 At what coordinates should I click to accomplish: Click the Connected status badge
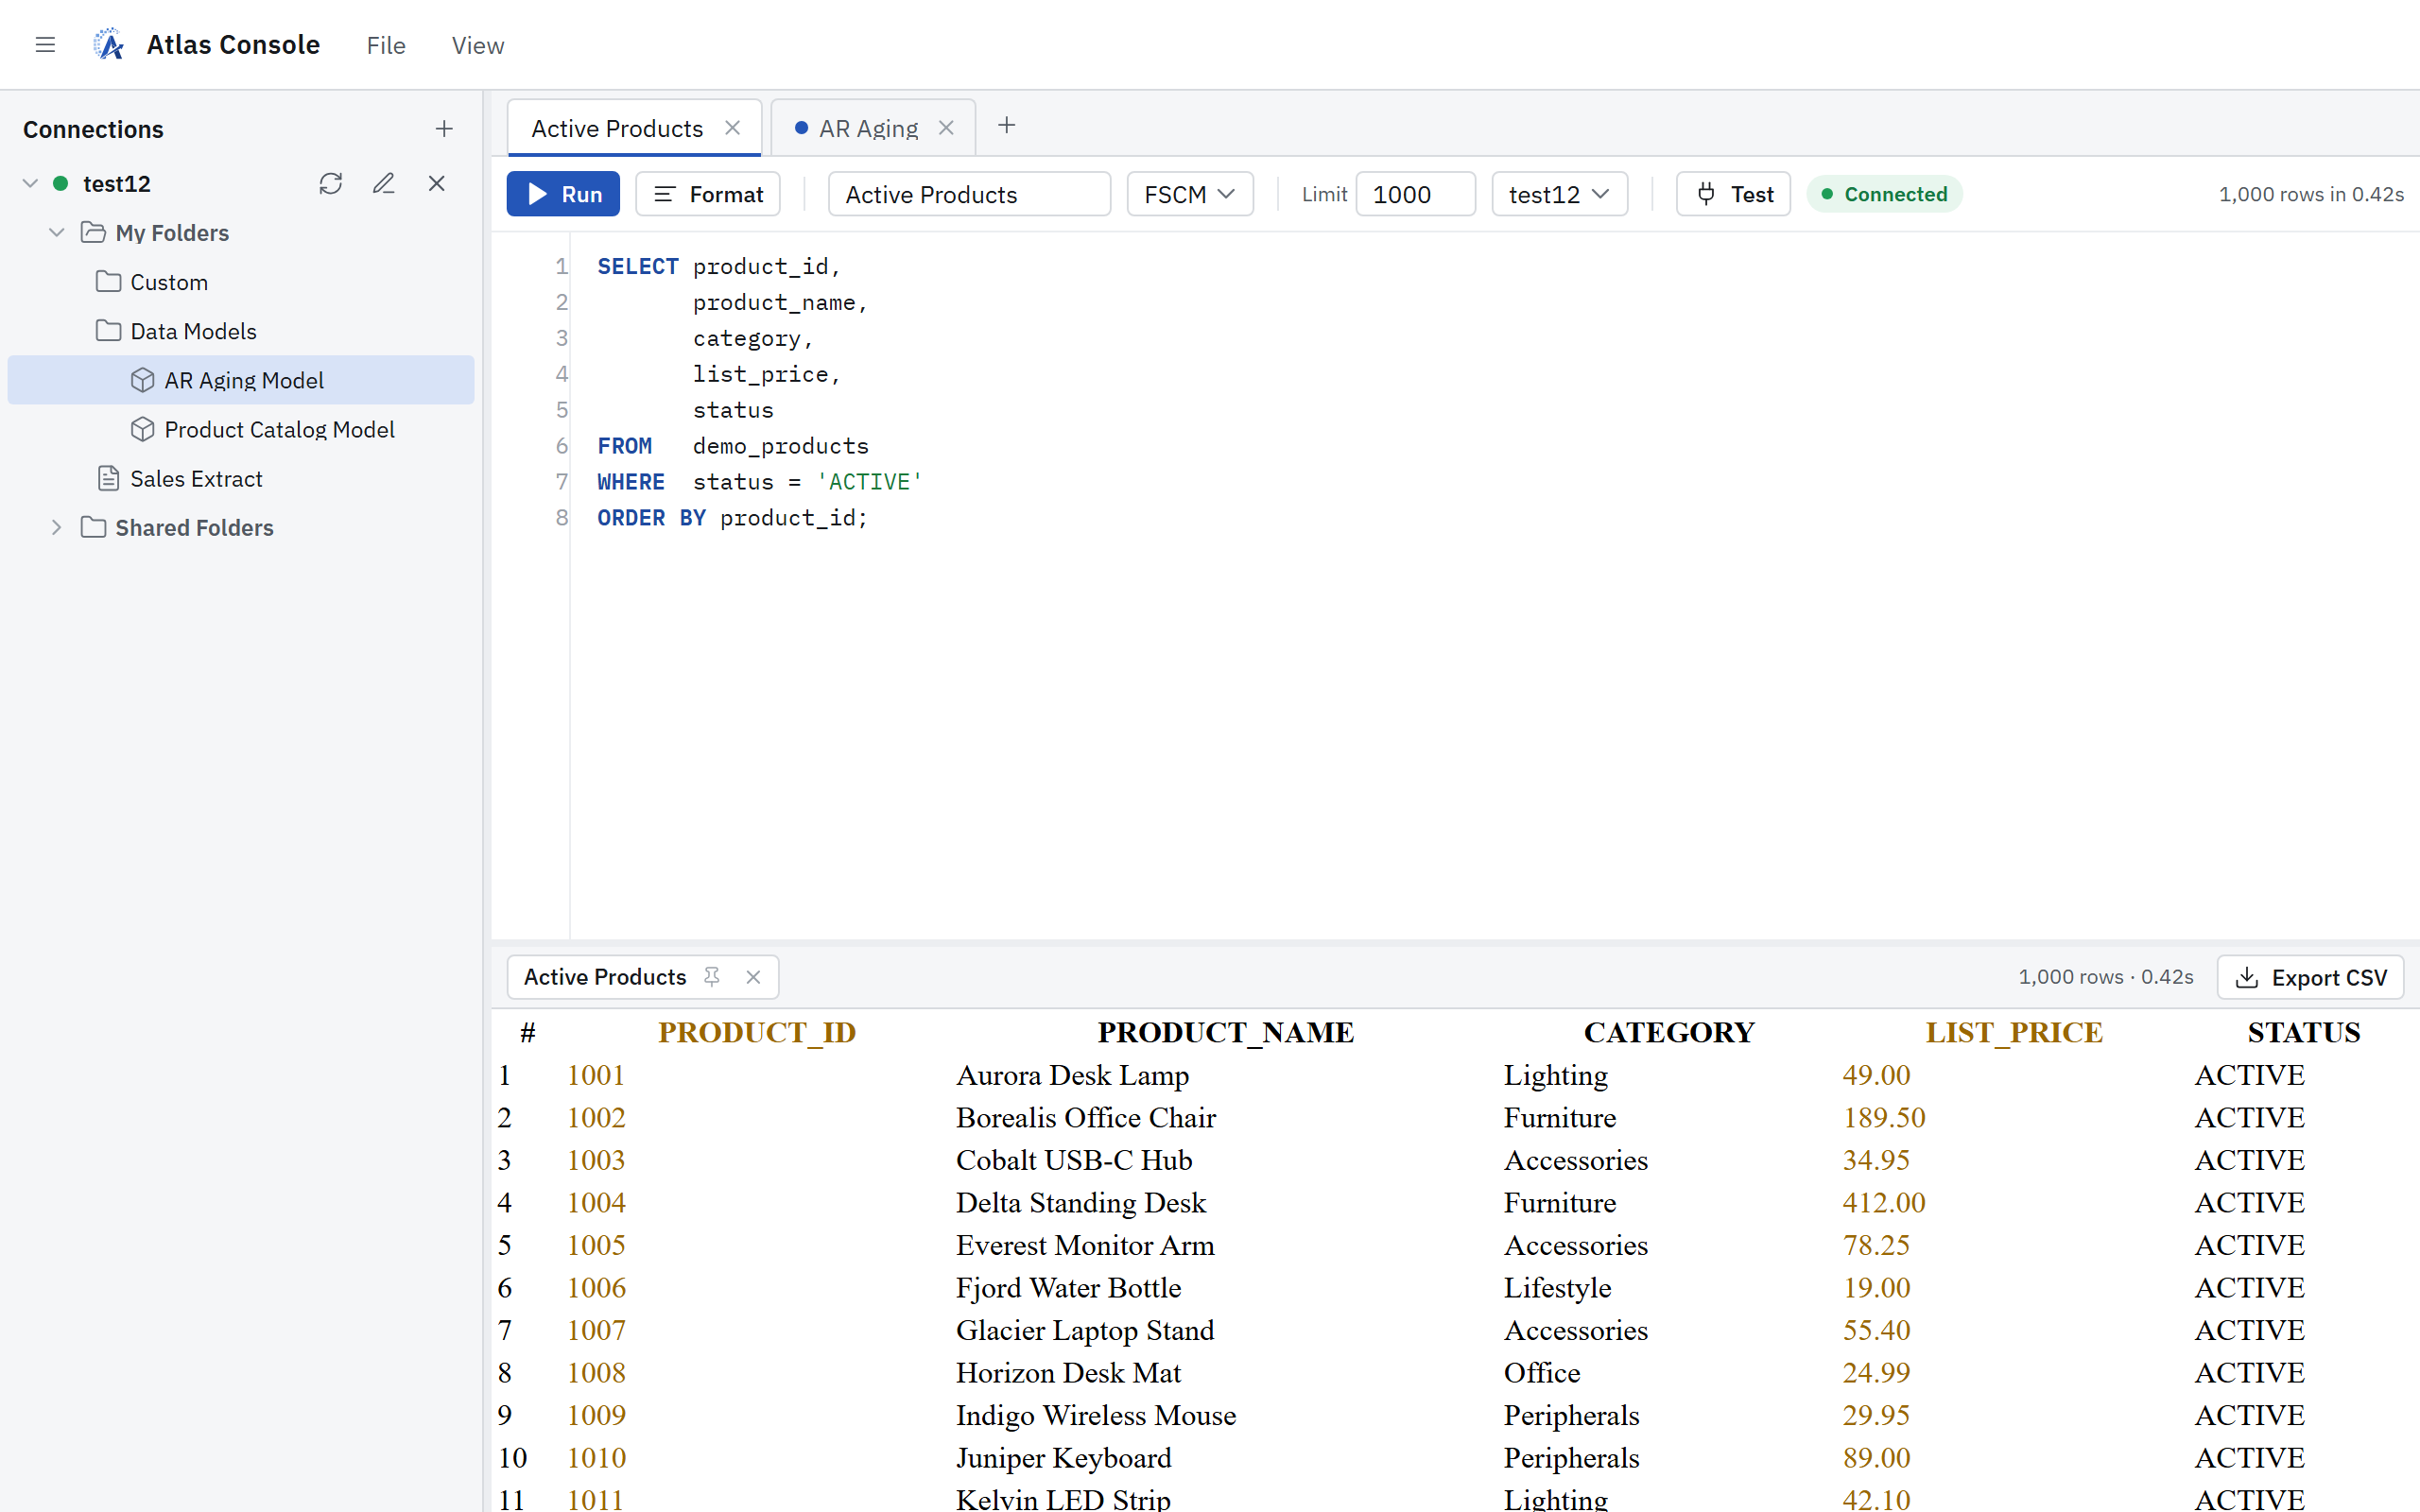1884,194
